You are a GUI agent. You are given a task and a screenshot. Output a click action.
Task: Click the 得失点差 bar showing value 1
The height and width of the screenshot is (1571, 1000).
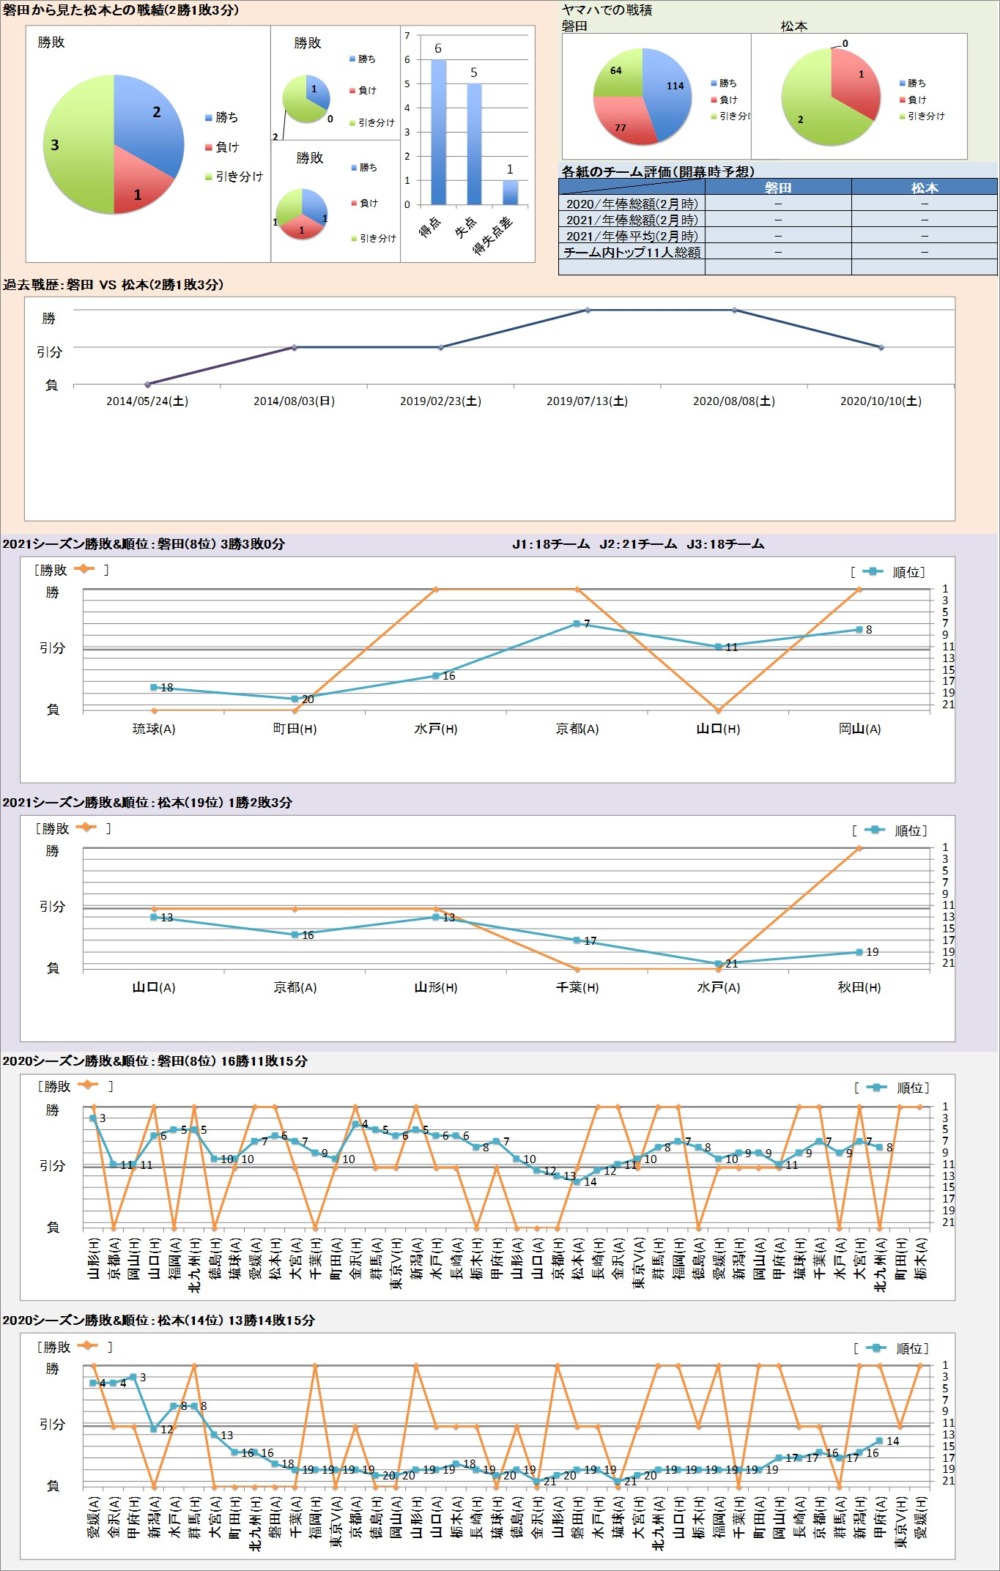[510, 192]
